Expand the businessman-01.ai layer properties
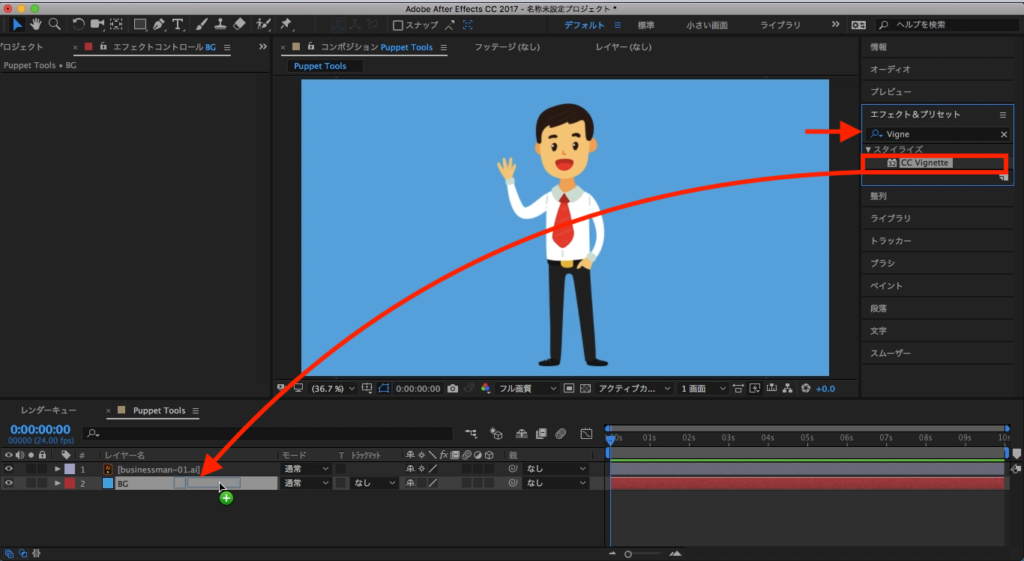 57,468
